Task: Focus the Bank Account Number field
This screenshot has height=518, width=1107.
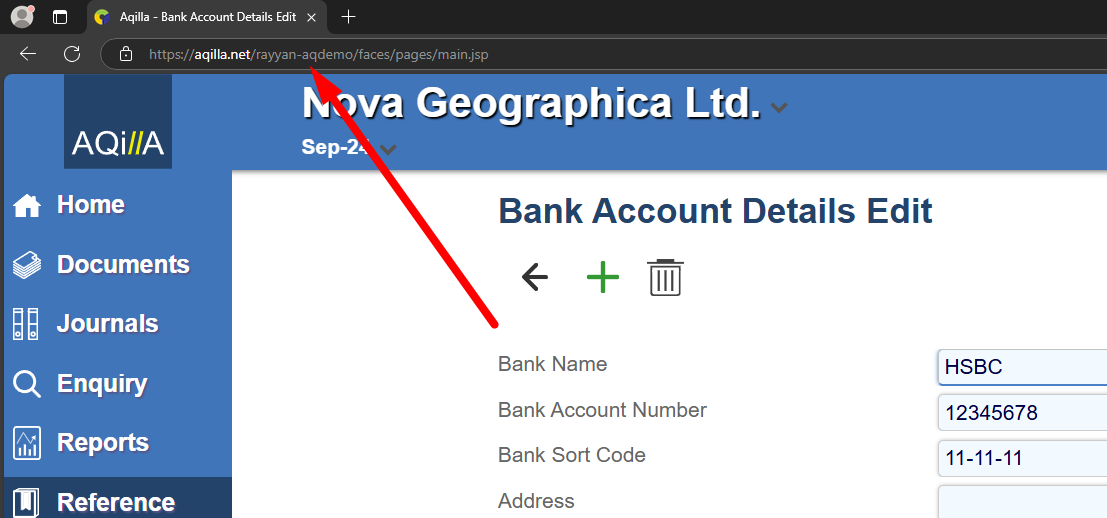Action: [1021, 412]
